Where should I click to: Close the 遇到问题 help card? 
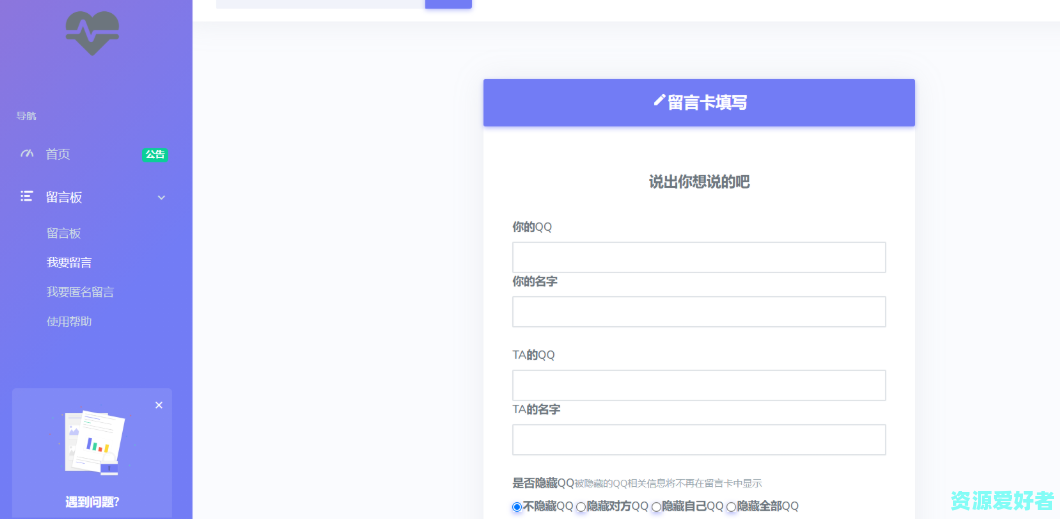click(159, 405)
